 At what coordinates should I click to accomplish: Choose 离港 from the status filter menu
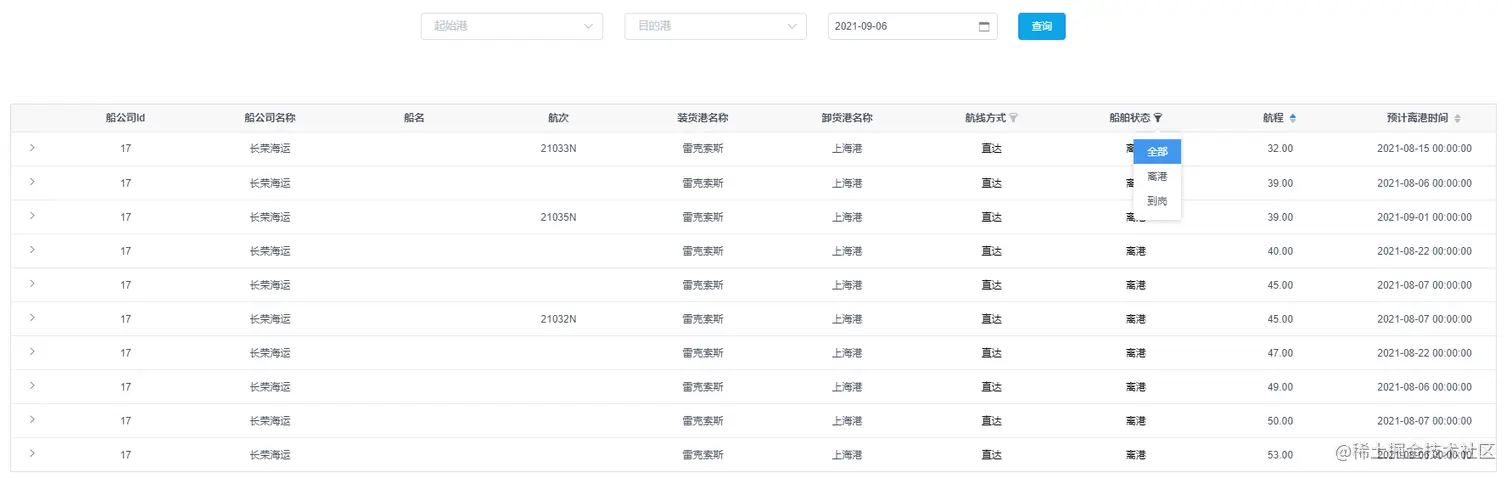point(1157,177)
